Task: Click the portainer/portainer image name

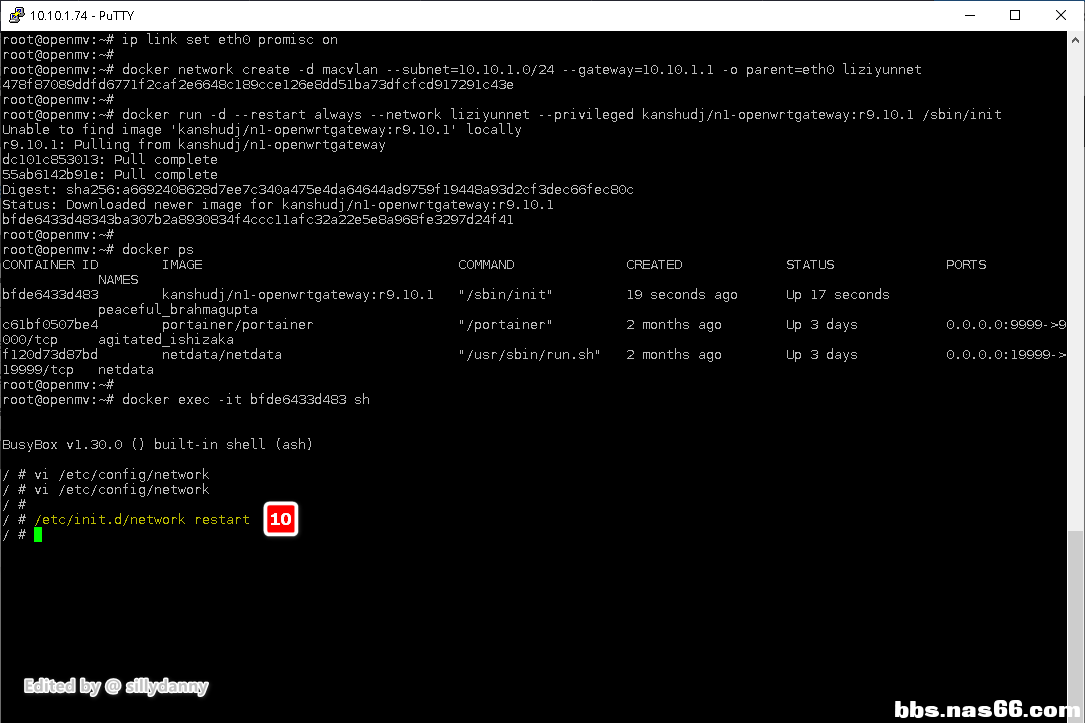Action: click(237, 325)
